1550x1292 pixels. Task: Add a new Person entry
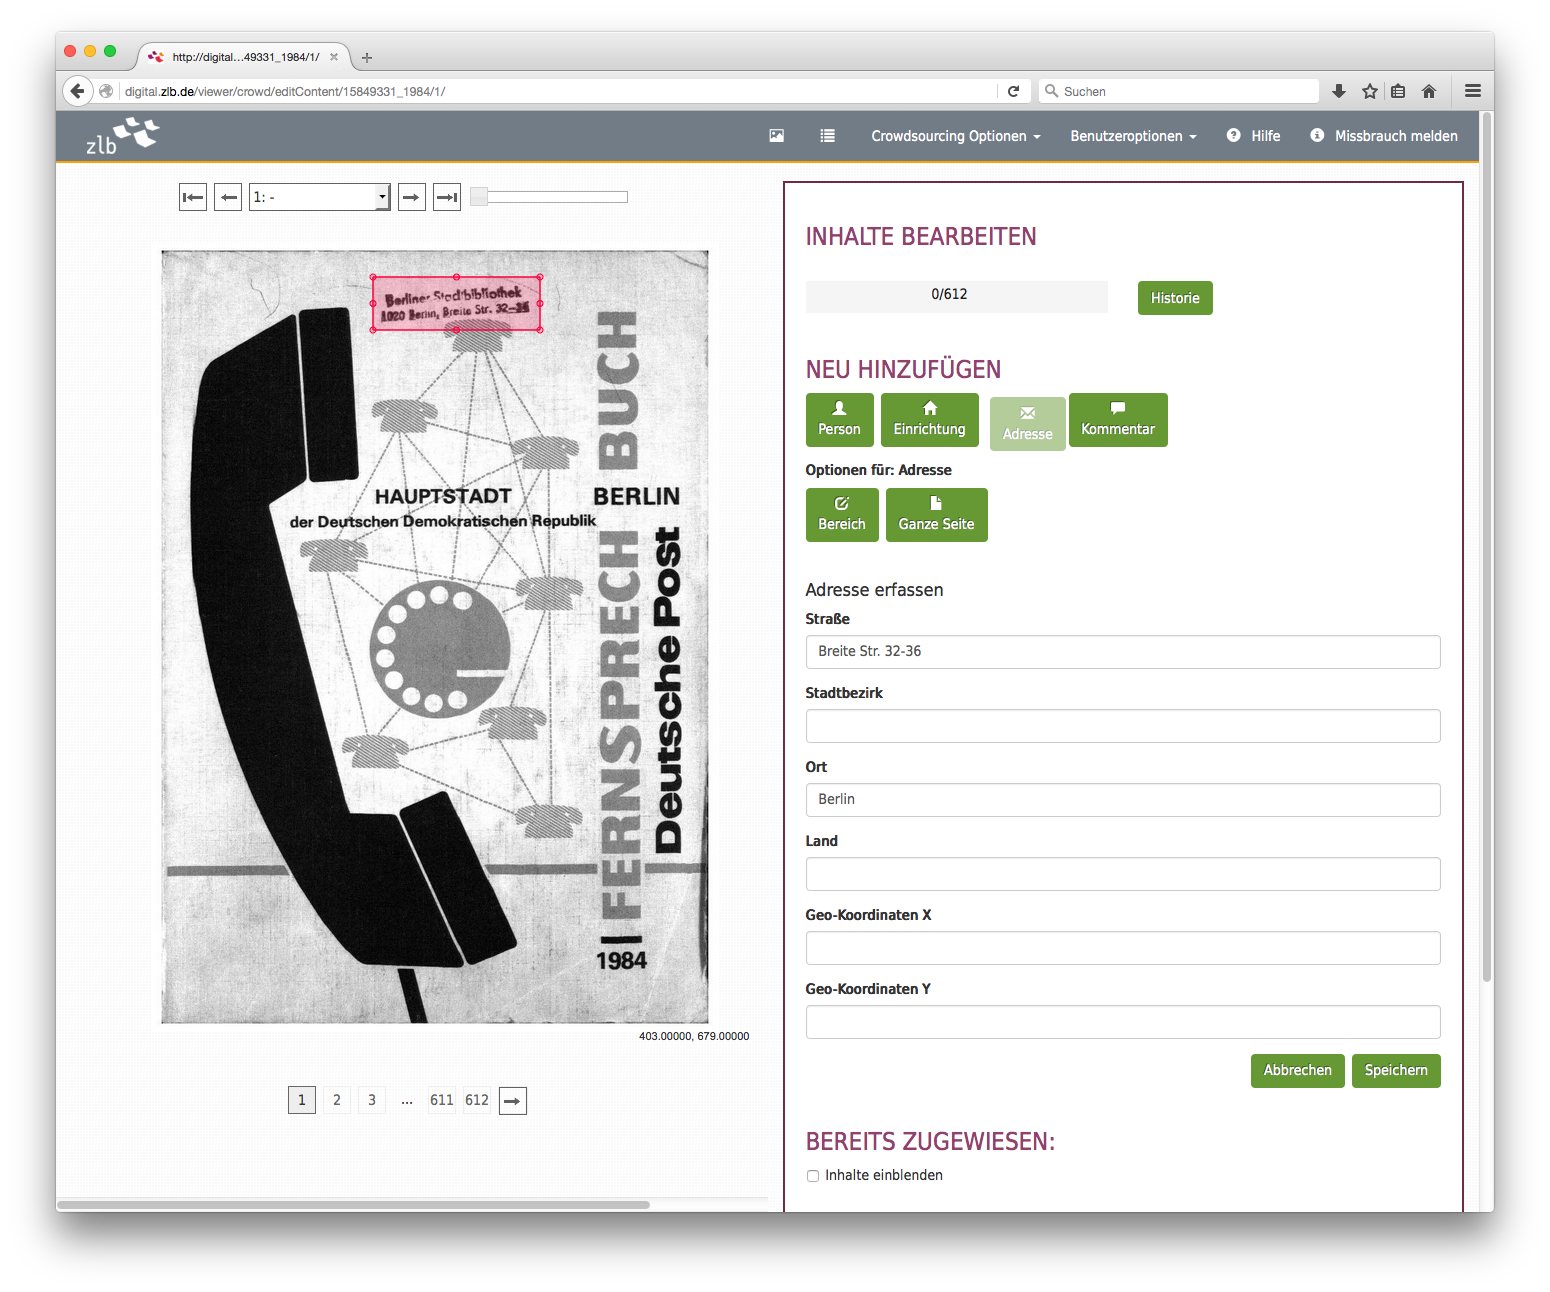[x=839, y=420]
